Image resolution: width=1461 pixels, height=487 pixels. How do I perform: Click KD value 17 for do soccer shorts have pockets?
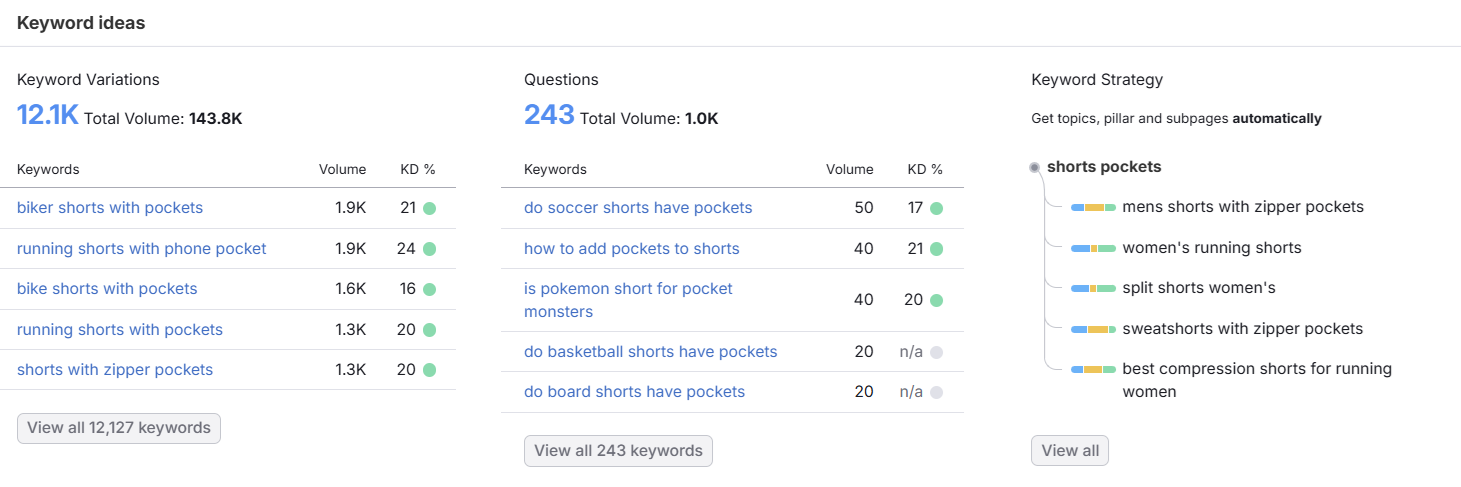click(915, 208)
